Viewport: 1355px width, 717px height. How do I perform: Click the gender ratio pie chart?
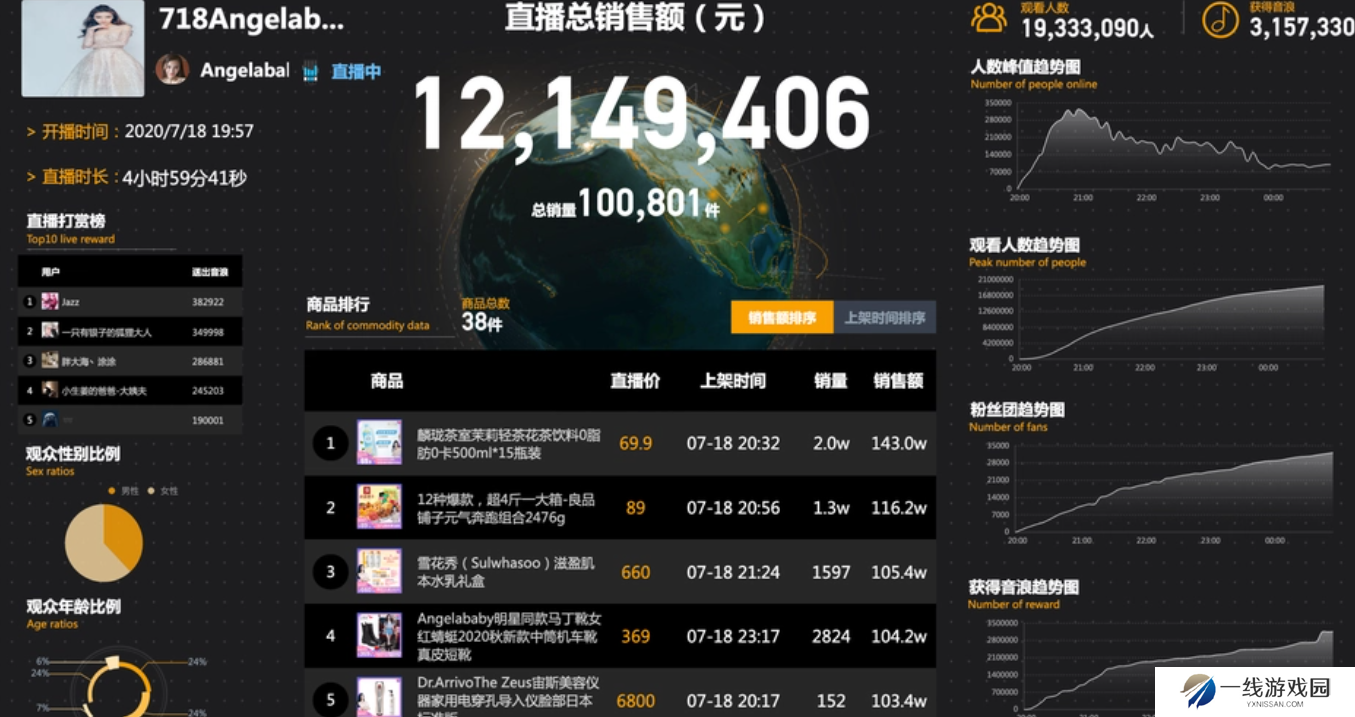click(x=104, y=543)
